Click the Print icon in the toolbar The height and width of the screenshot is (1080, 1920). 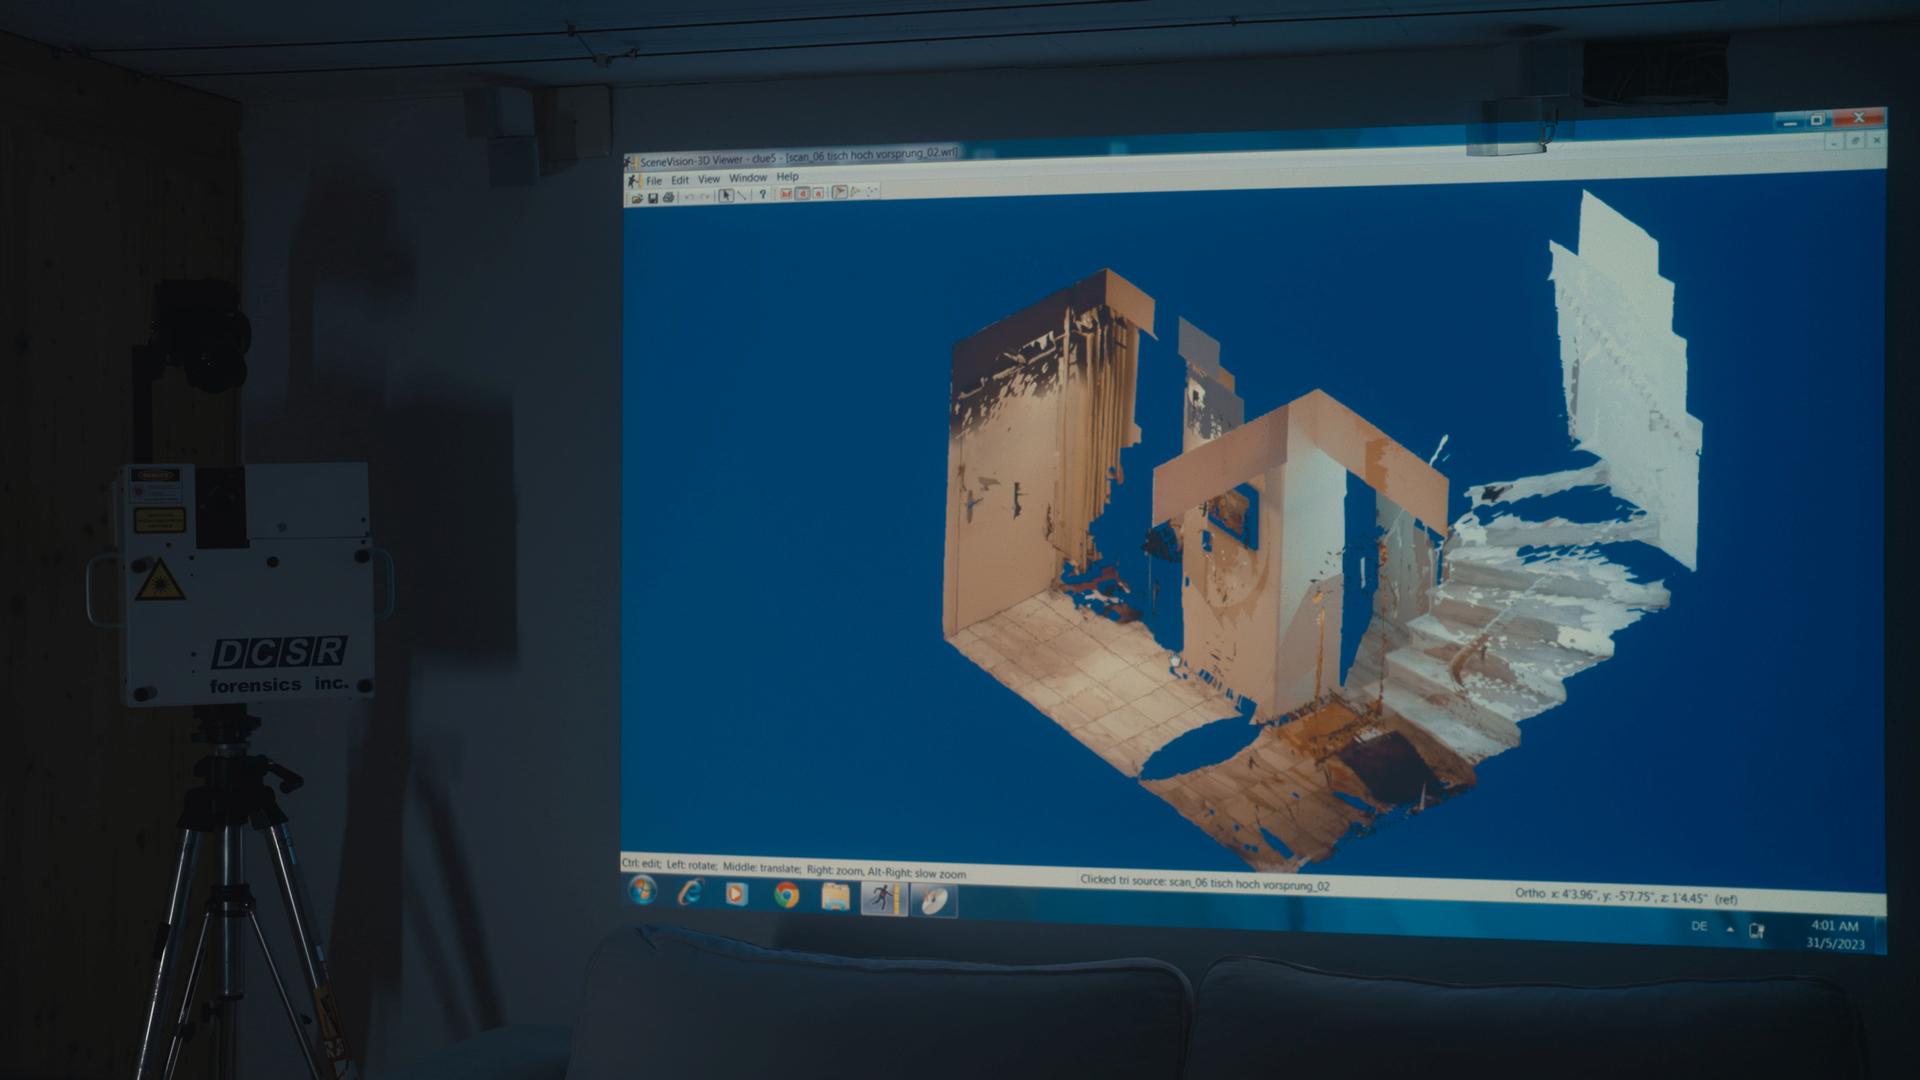point(669,197)
